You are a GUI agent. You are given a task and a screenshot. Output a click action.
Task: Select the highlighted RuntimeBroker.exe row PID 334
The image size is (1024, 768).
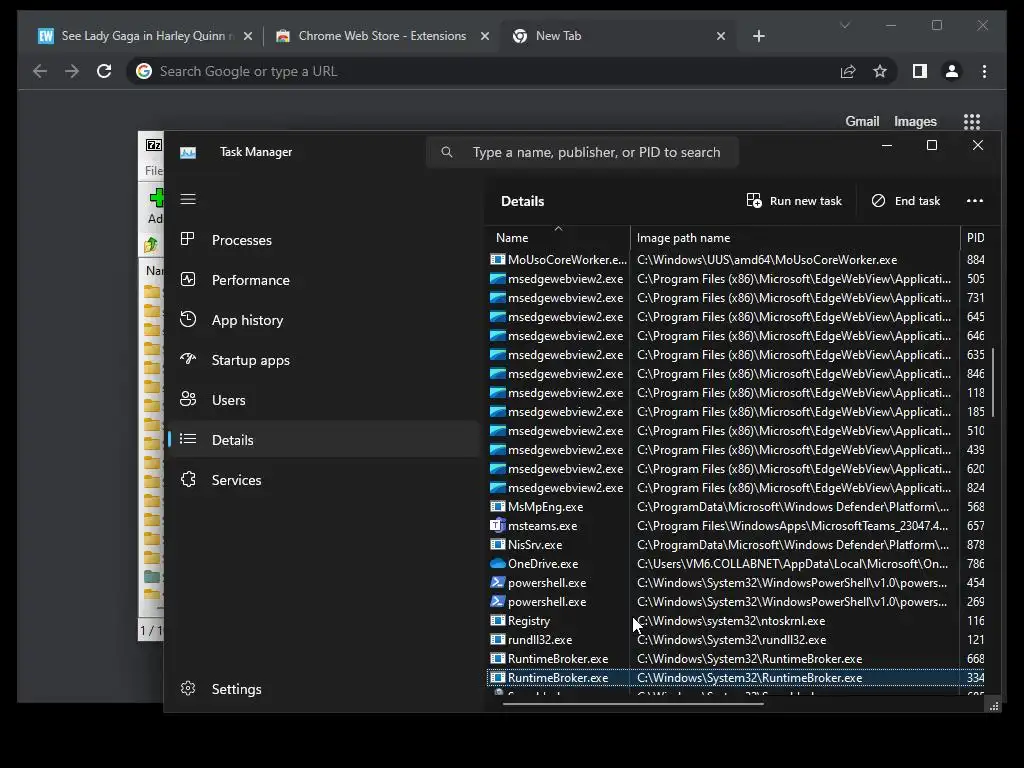point(736,678)
